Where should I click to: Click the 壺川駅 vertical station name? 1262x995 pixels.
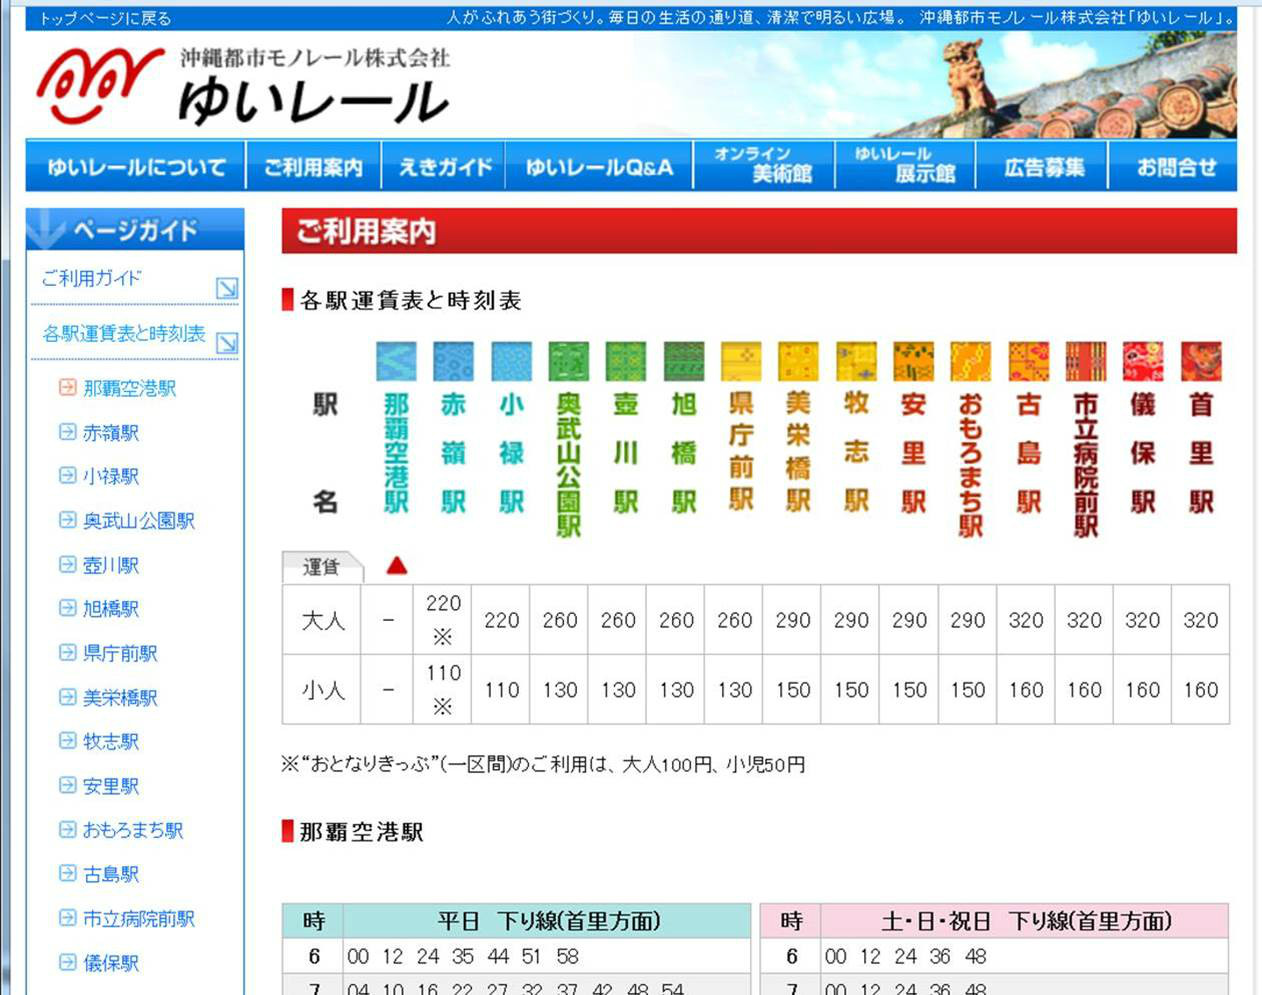pos(626,452)
